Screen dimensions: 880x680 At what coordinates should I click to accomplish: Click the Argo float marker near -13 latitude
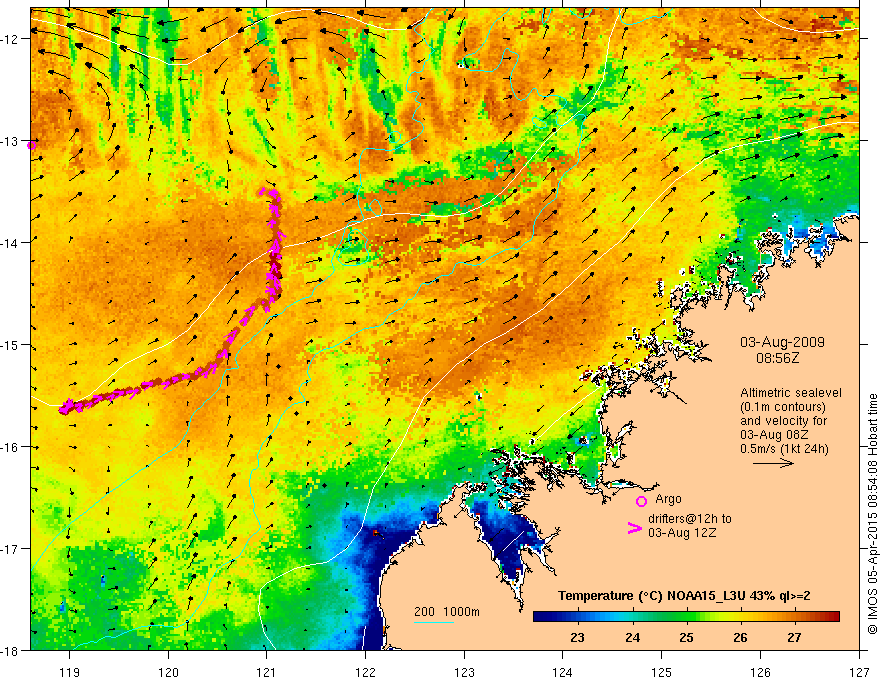point(31,145)
